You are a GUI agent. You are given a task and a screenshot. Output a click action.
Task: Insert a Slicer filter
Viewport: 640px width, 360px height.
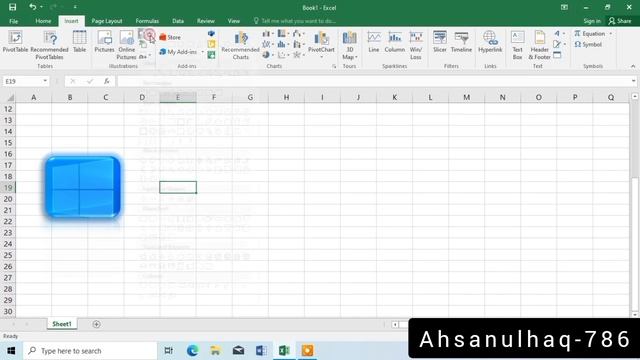[440, 42]
